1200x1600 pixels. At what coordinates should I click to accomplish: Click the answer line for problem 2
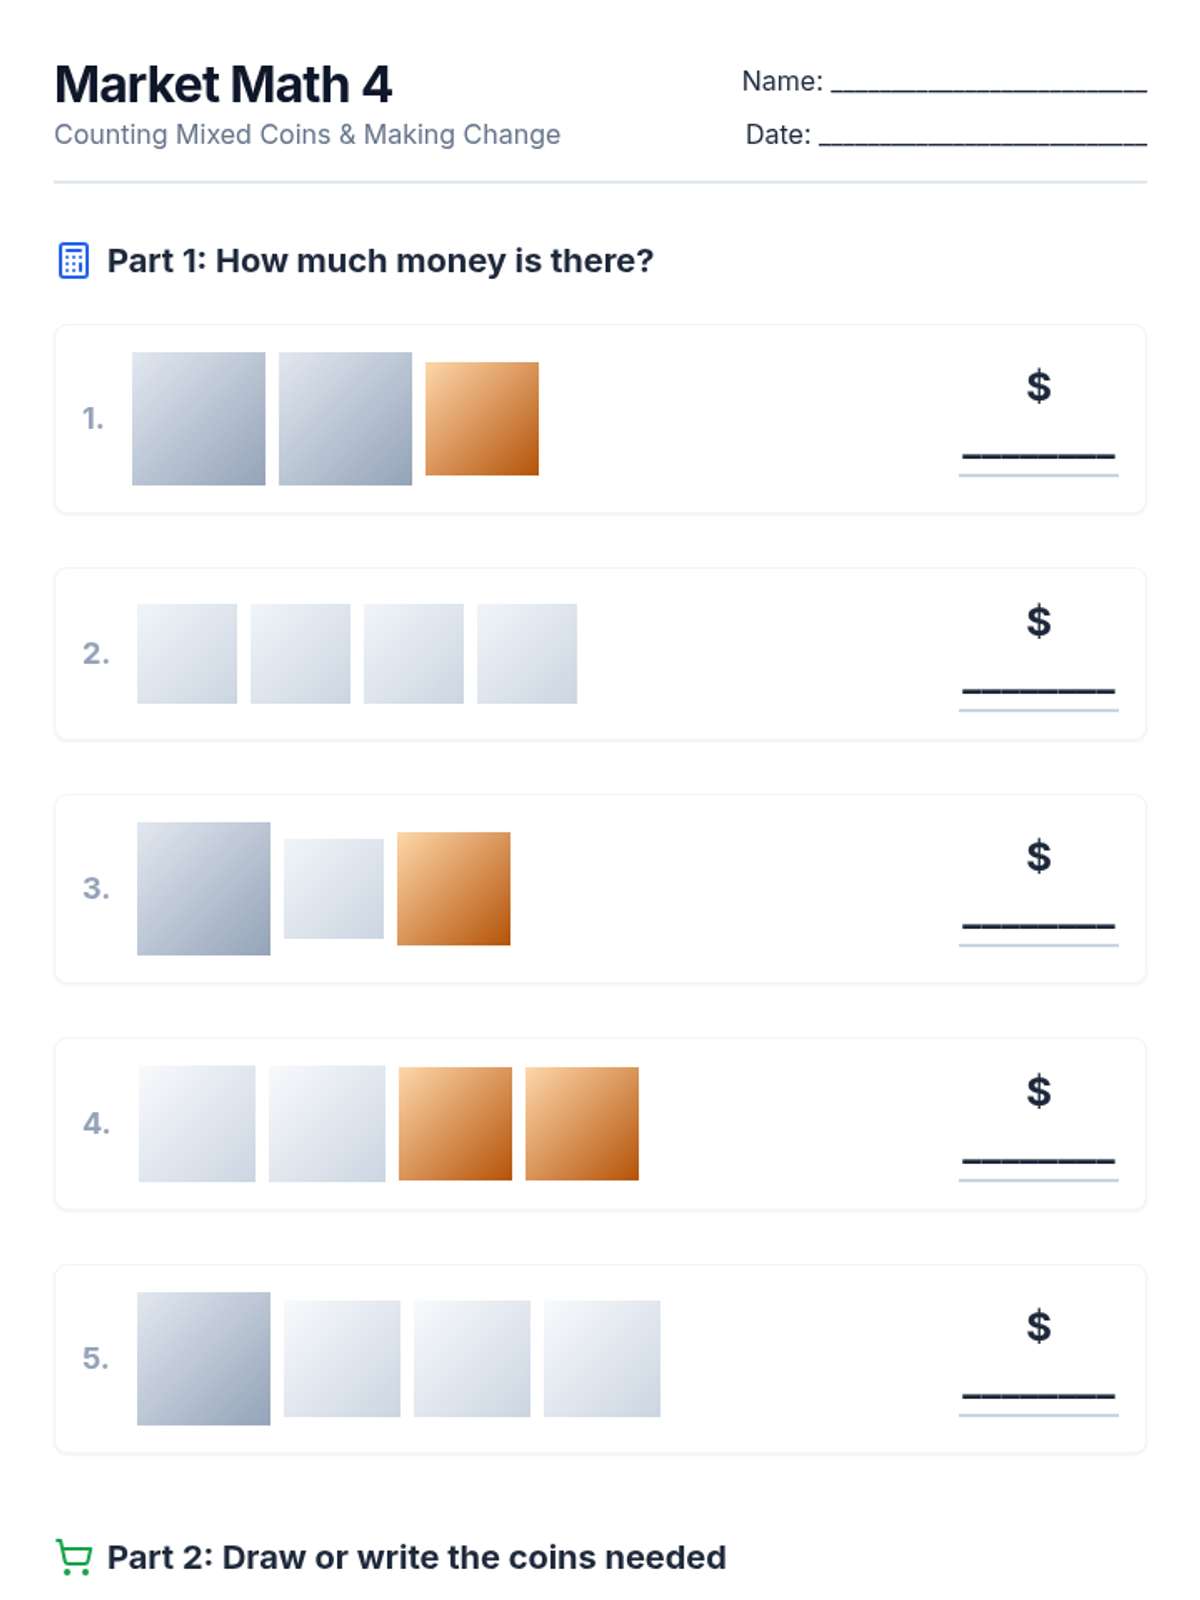tap(1038, 692)
